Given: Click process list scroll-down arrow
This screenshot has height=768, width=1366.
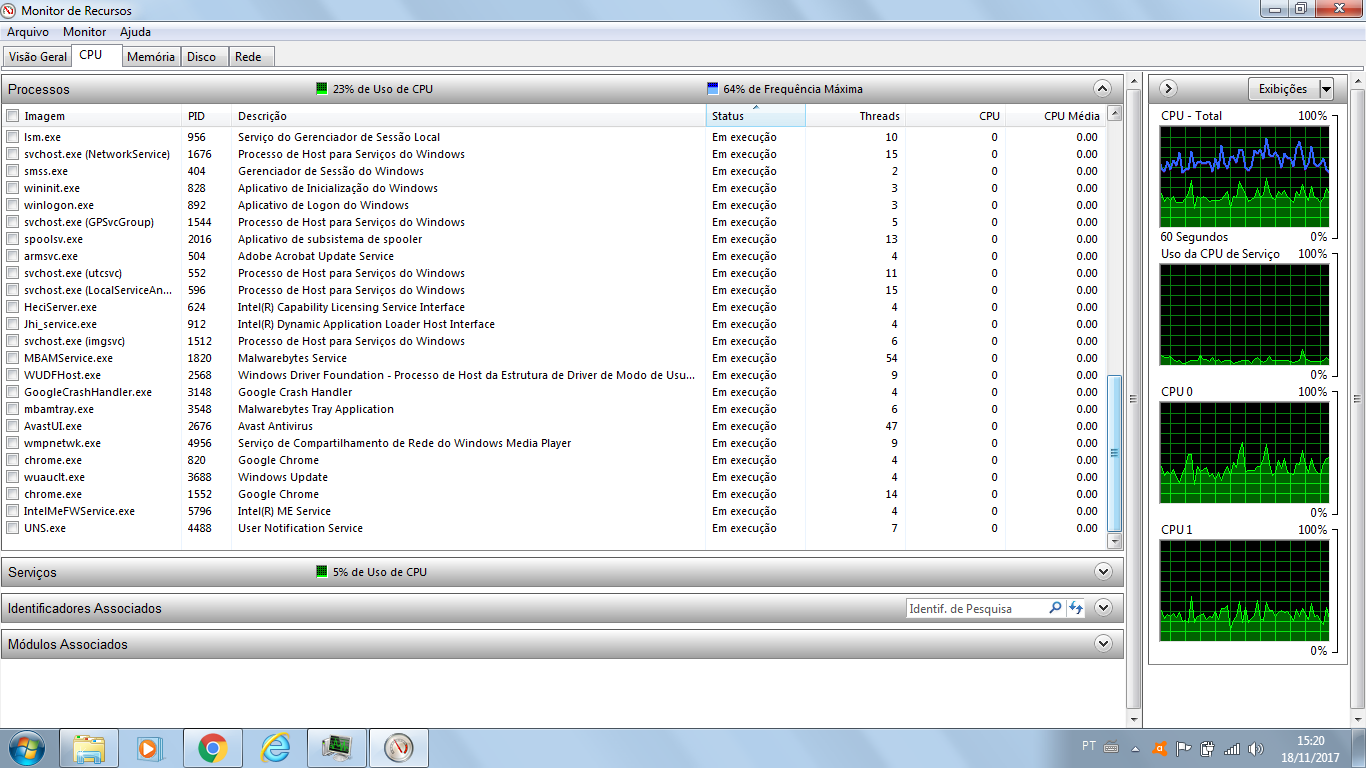Looking at the screenshot, I should (x=1115, y=541).
